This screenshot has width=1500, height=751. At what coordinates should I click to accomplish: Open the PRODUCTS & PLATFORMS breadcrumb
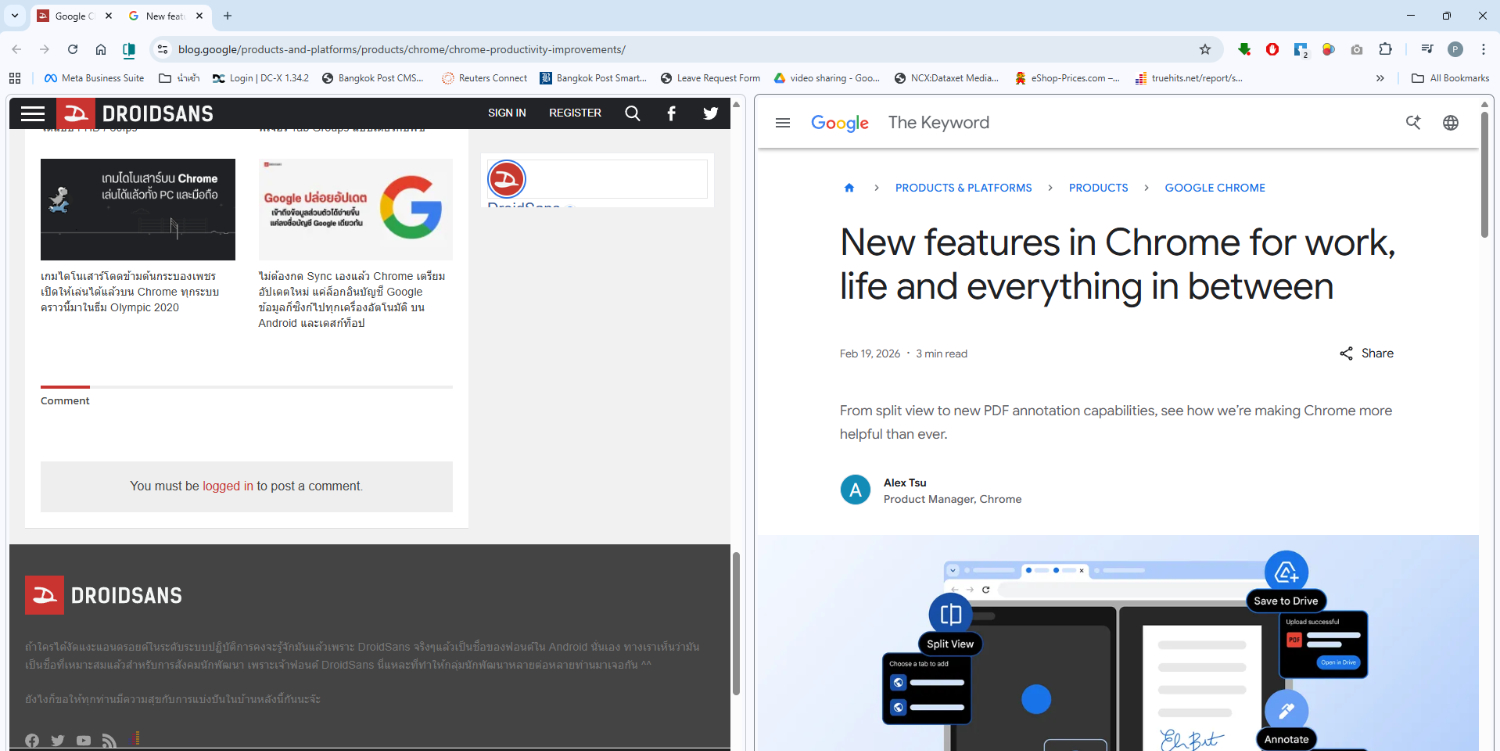pyautogui.click(x=963, y=188)
